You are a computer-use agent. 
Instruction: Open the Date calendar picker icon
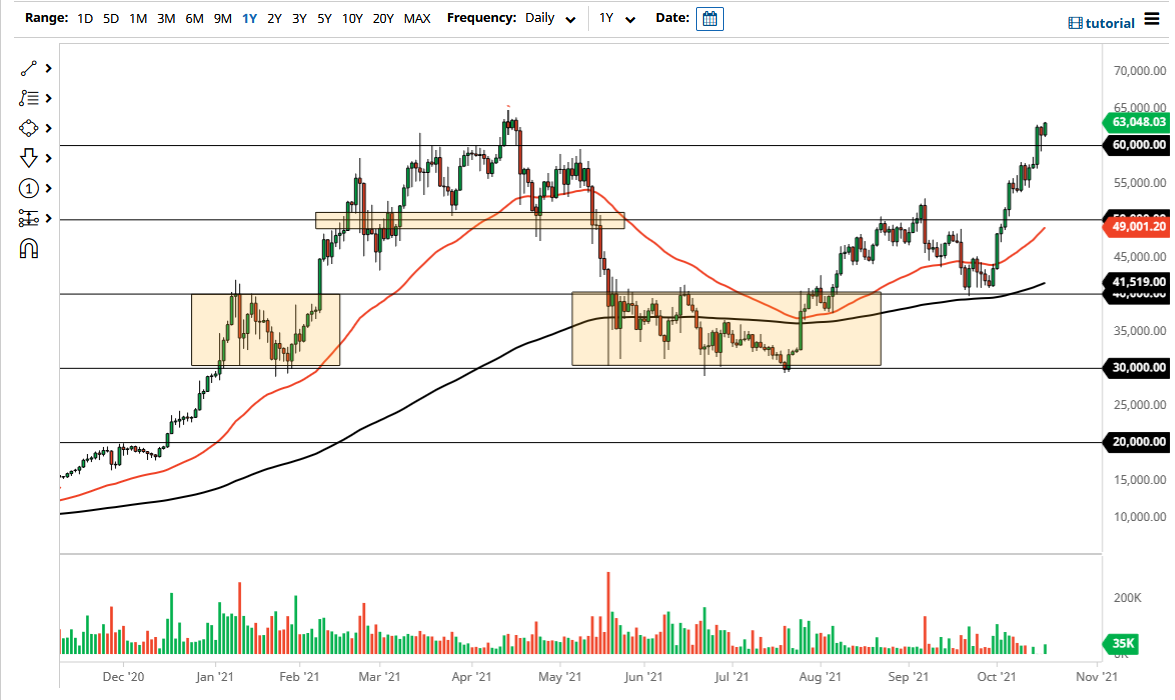click(710, 18)
